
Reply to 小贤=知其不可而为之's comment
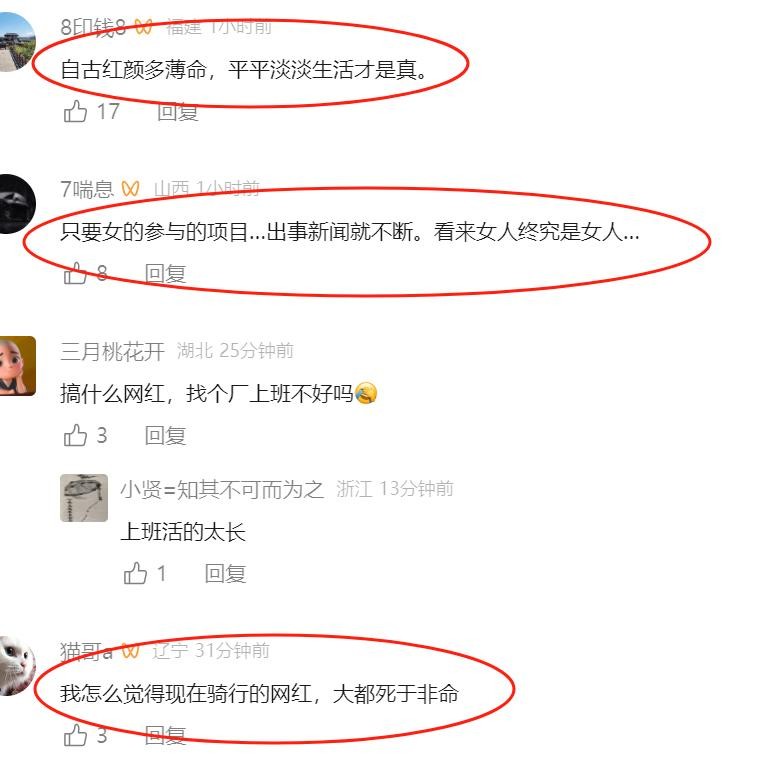click(225, 574)
